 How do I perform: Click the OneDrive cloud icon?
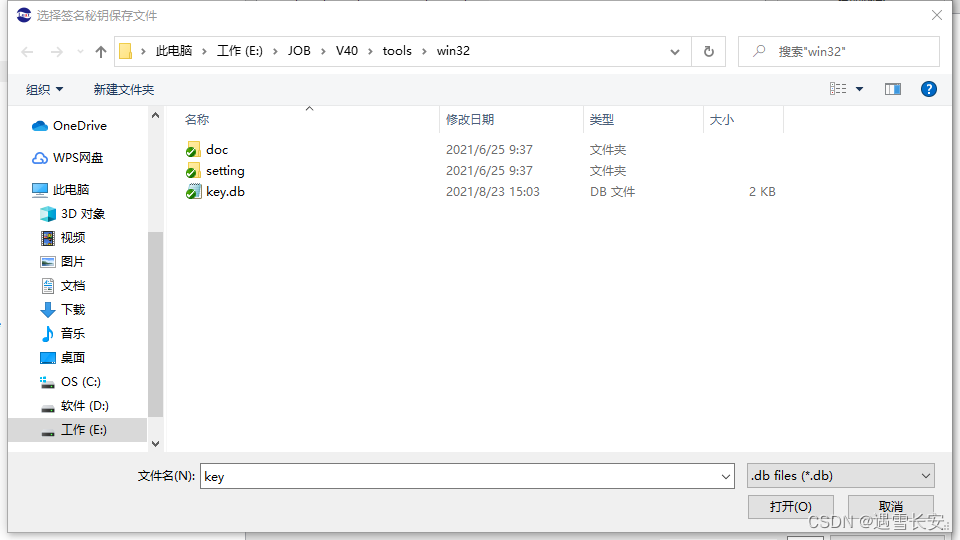tap(40, 126)
